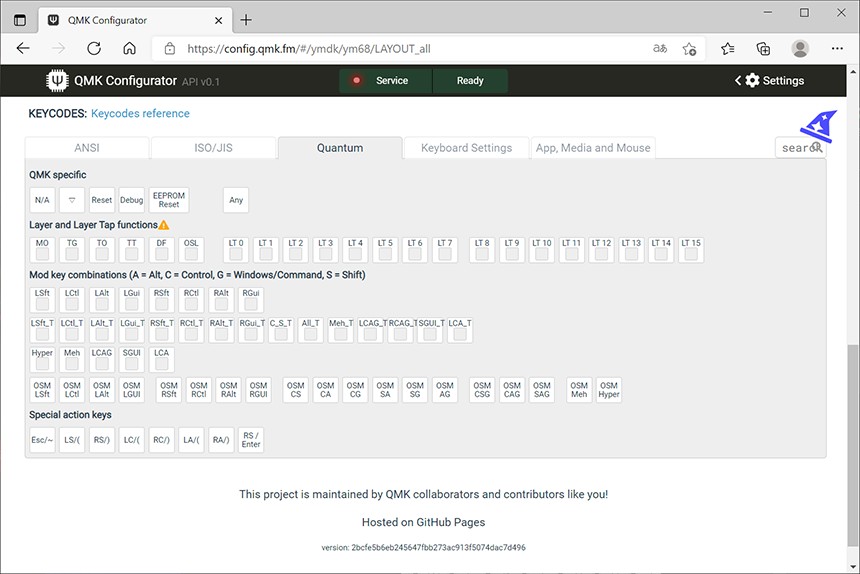Viewport: 860px width, 574px height.
Task: Open the vertical tabs panel icon
Action: [x=20, y=20]
